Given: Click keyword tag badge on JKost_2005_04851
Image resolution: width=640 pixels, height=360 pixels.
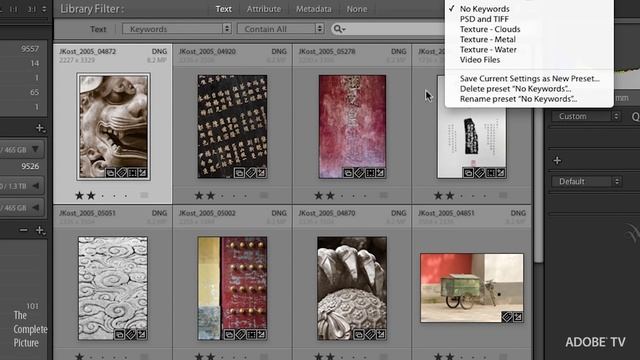Looking at the screenshot, I should coord(507,316).
